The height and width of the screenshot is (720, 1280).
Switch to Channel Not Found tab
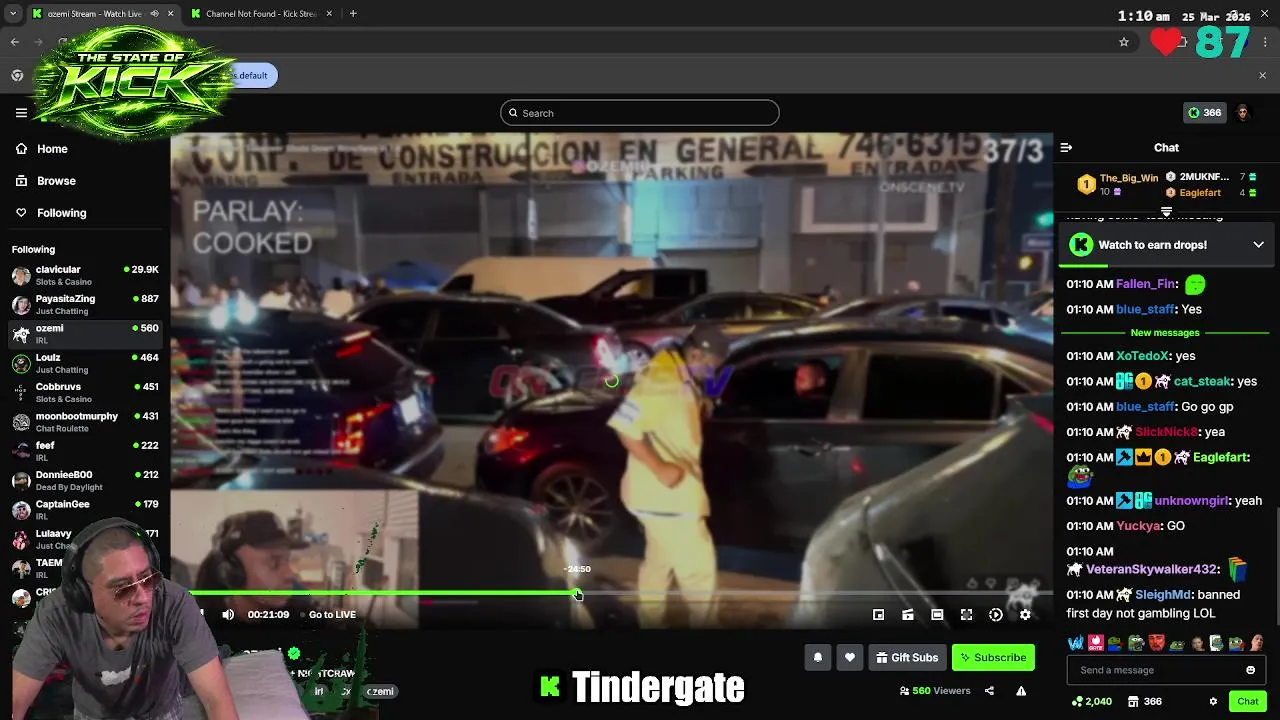pyautogui.click(x=262, y=14)
